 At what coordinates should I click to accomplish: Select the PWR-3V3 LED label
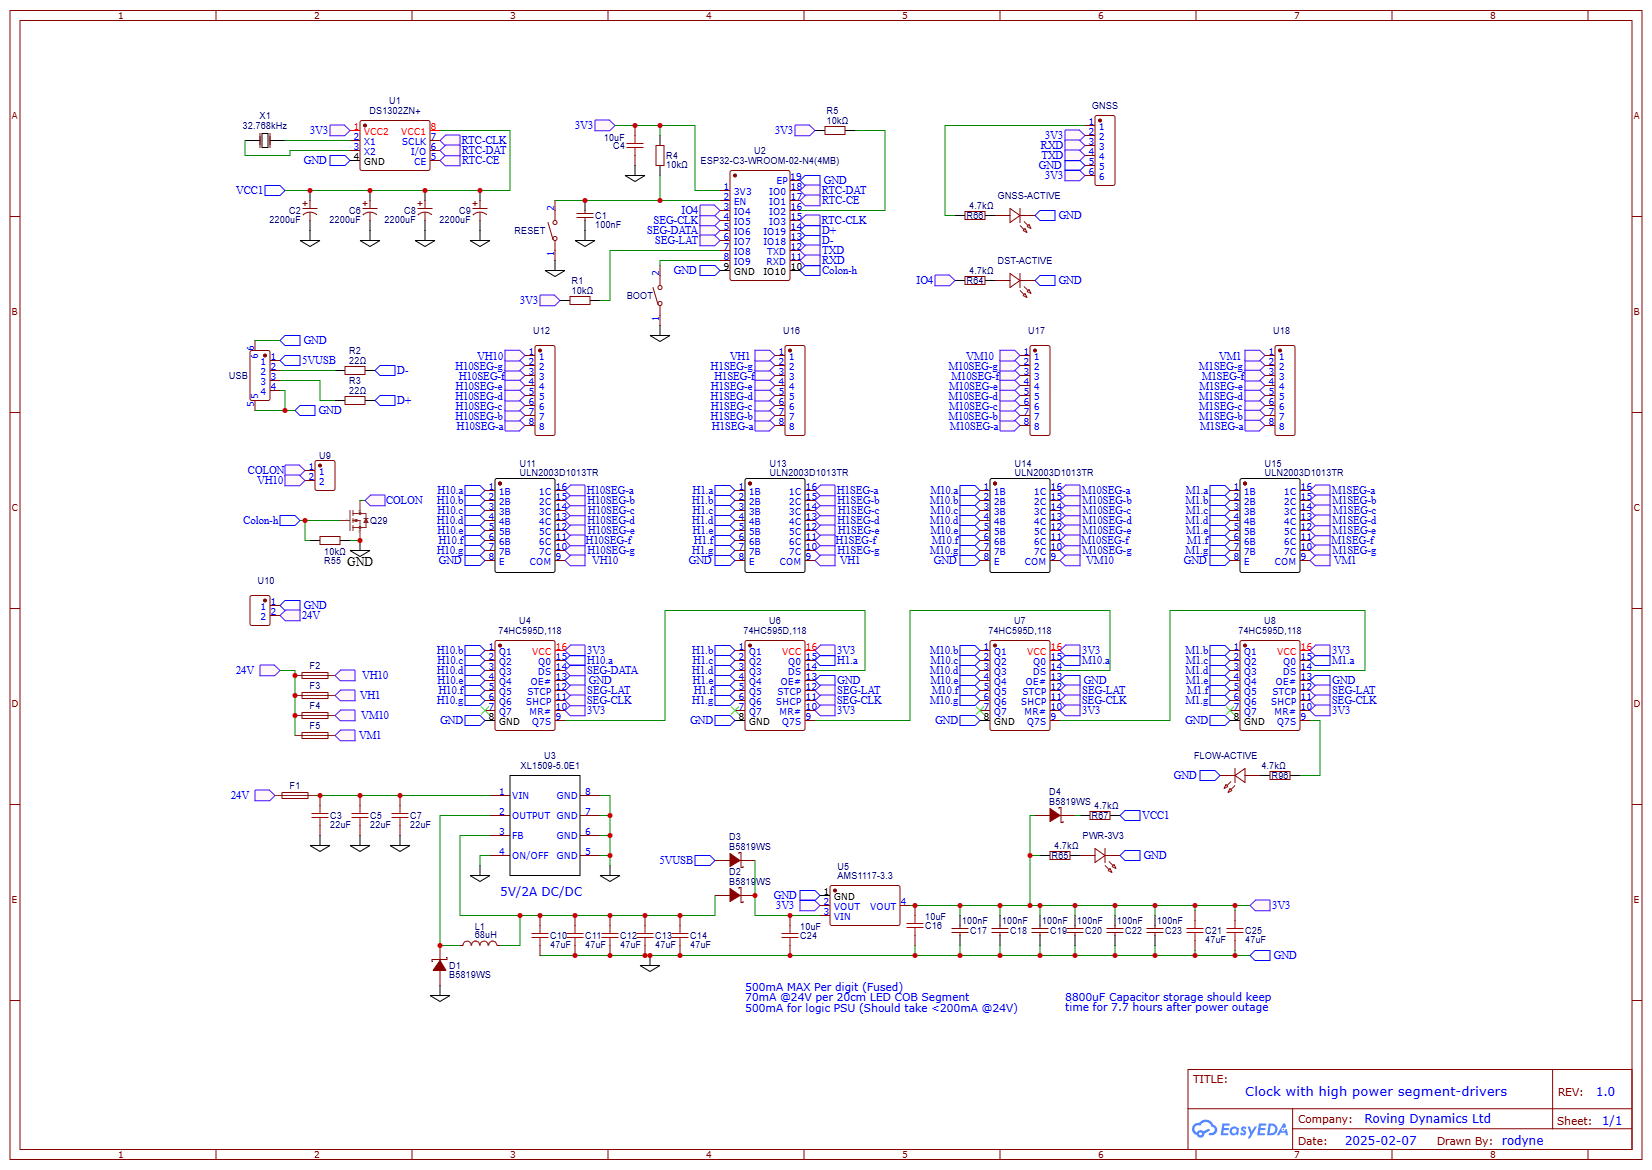pos(1103,836)
